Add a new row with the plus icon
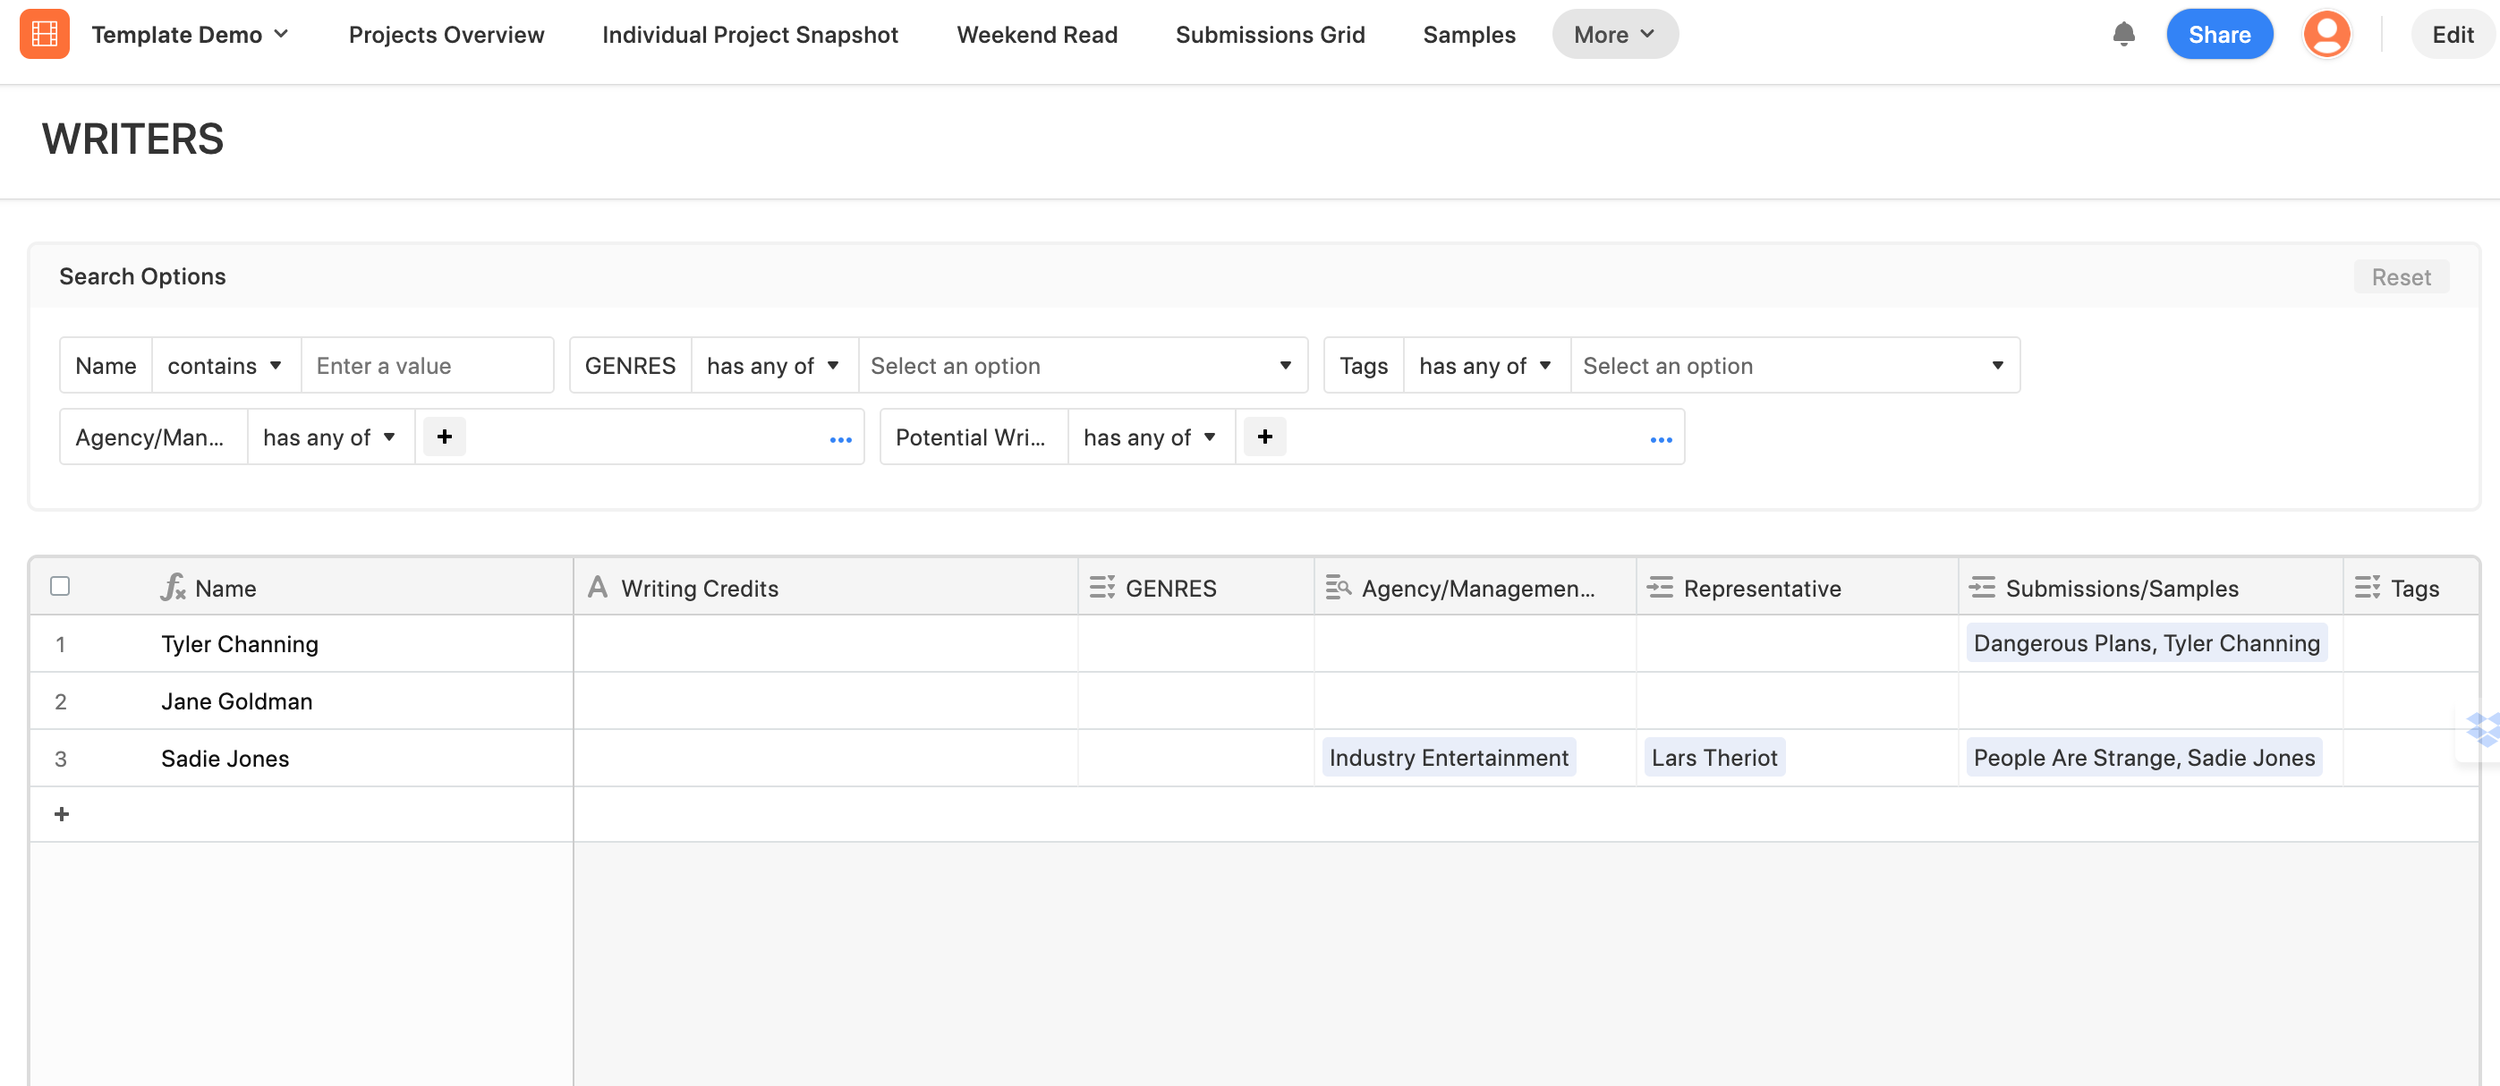 pos(62,814)
